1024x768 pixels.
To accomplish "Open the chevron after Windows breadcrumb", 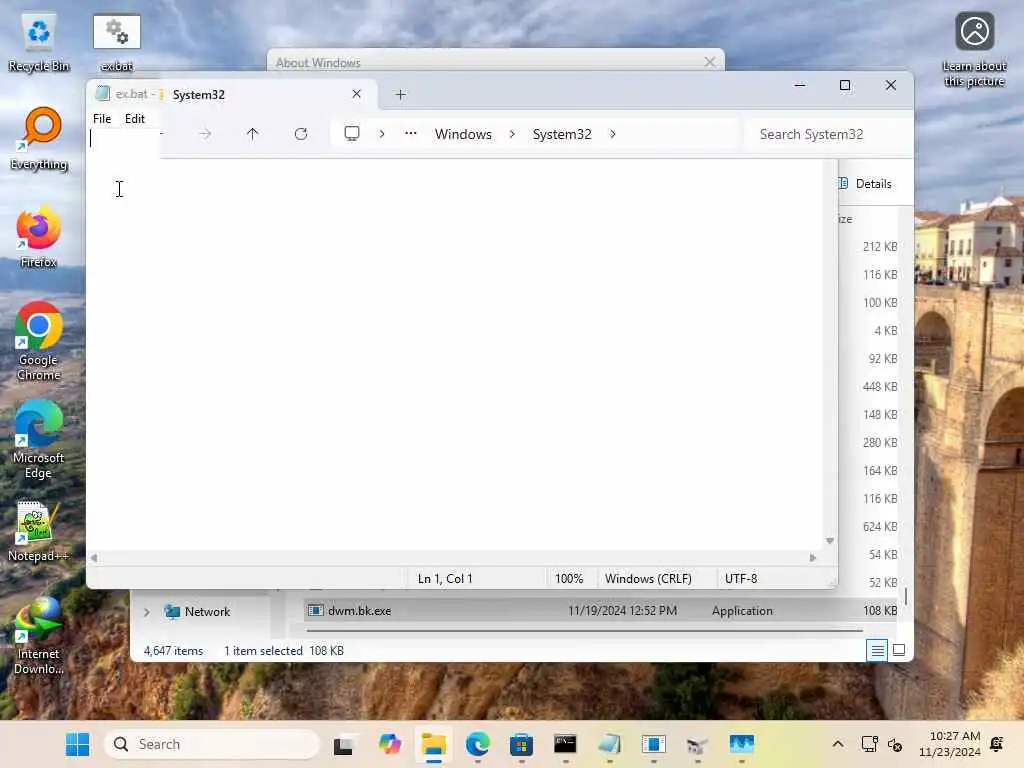I will pyautogui.click(x=512, y=134).
